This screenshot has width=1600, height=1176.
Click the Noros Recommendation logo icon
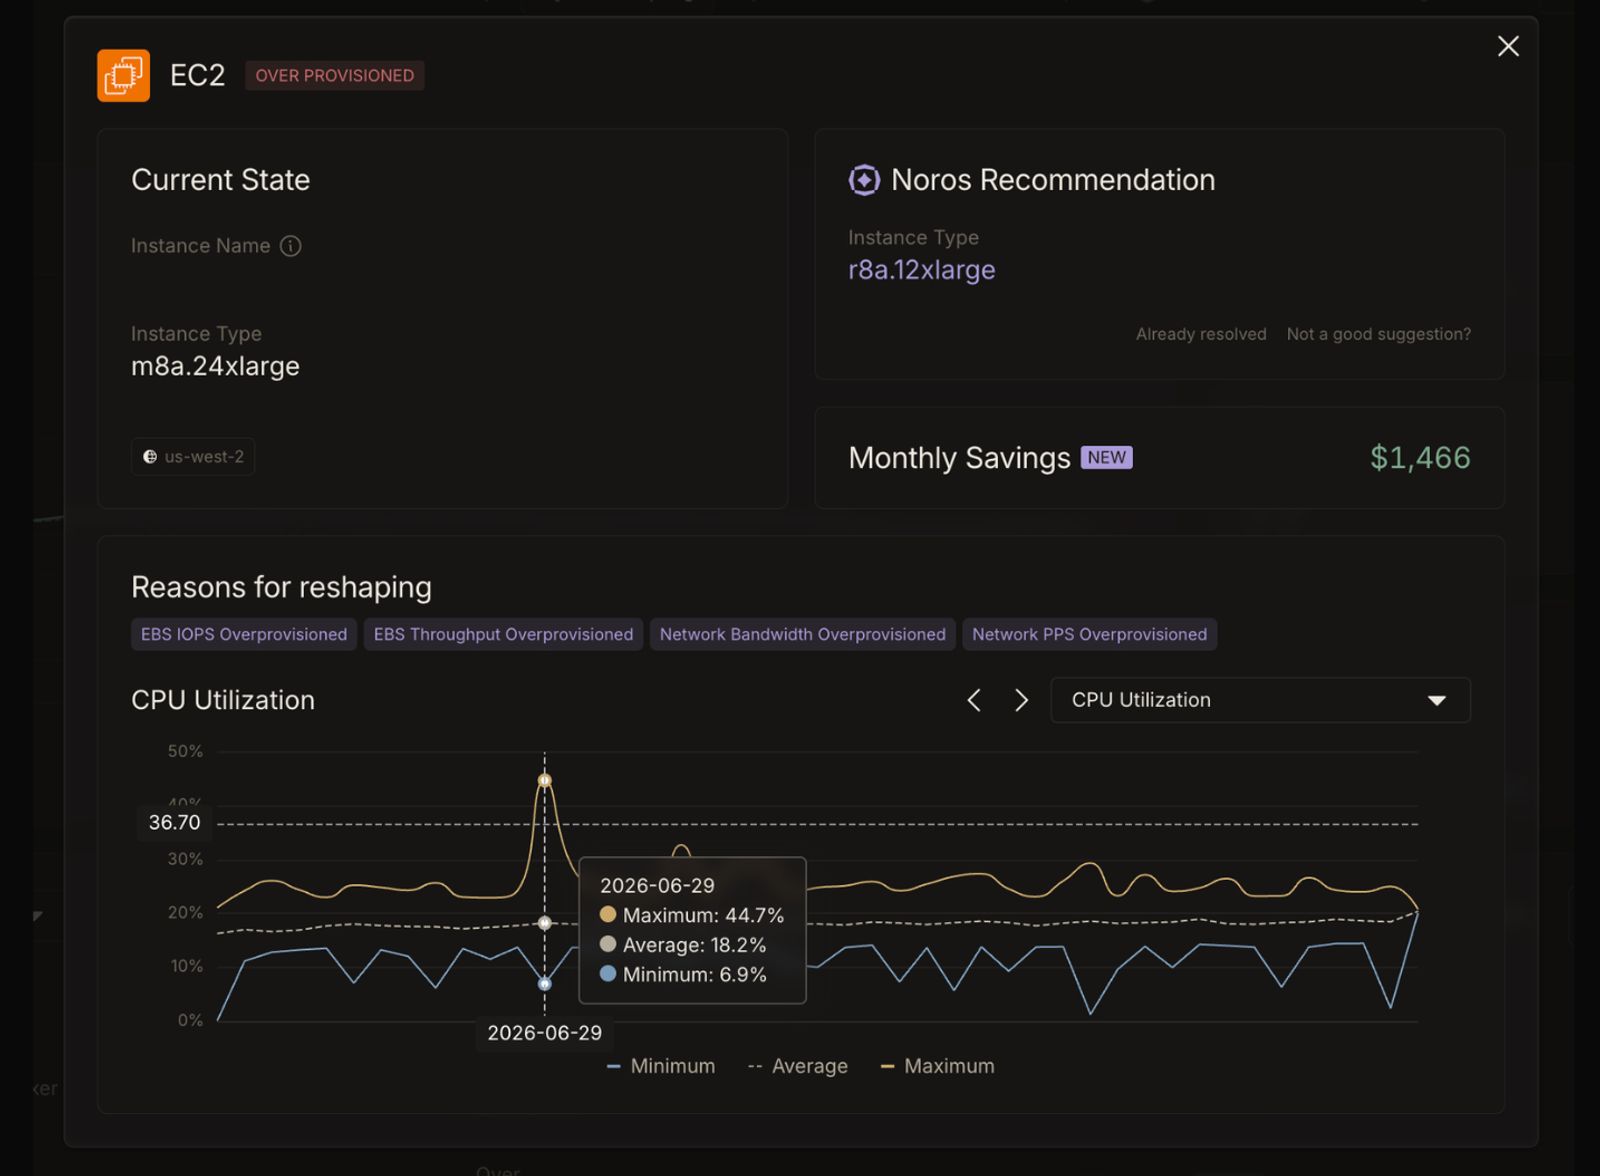click(864, 180)
